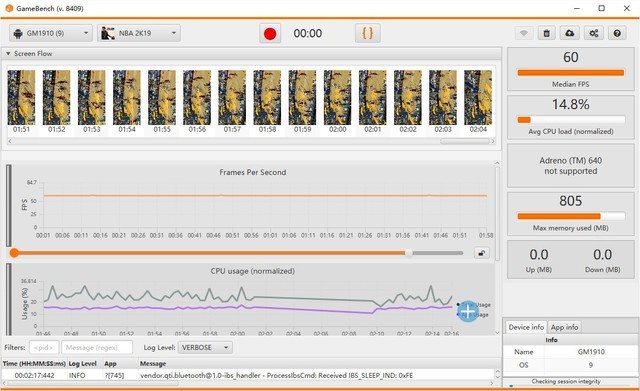Click the Wi-Fi connection icon
The height and width of the screenshot is (391, 640).
[x=524, y=33]
